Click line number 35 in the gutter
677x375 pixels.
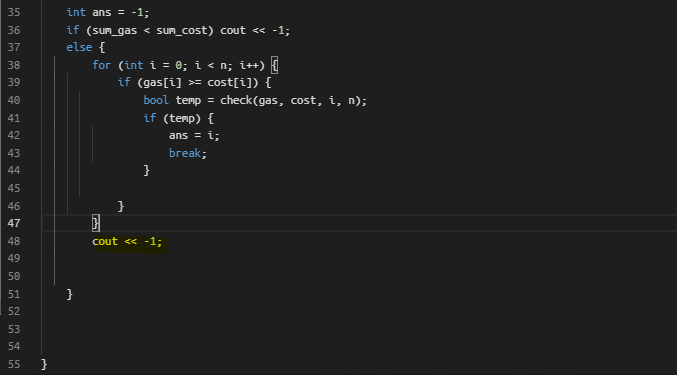pos(14,12)
